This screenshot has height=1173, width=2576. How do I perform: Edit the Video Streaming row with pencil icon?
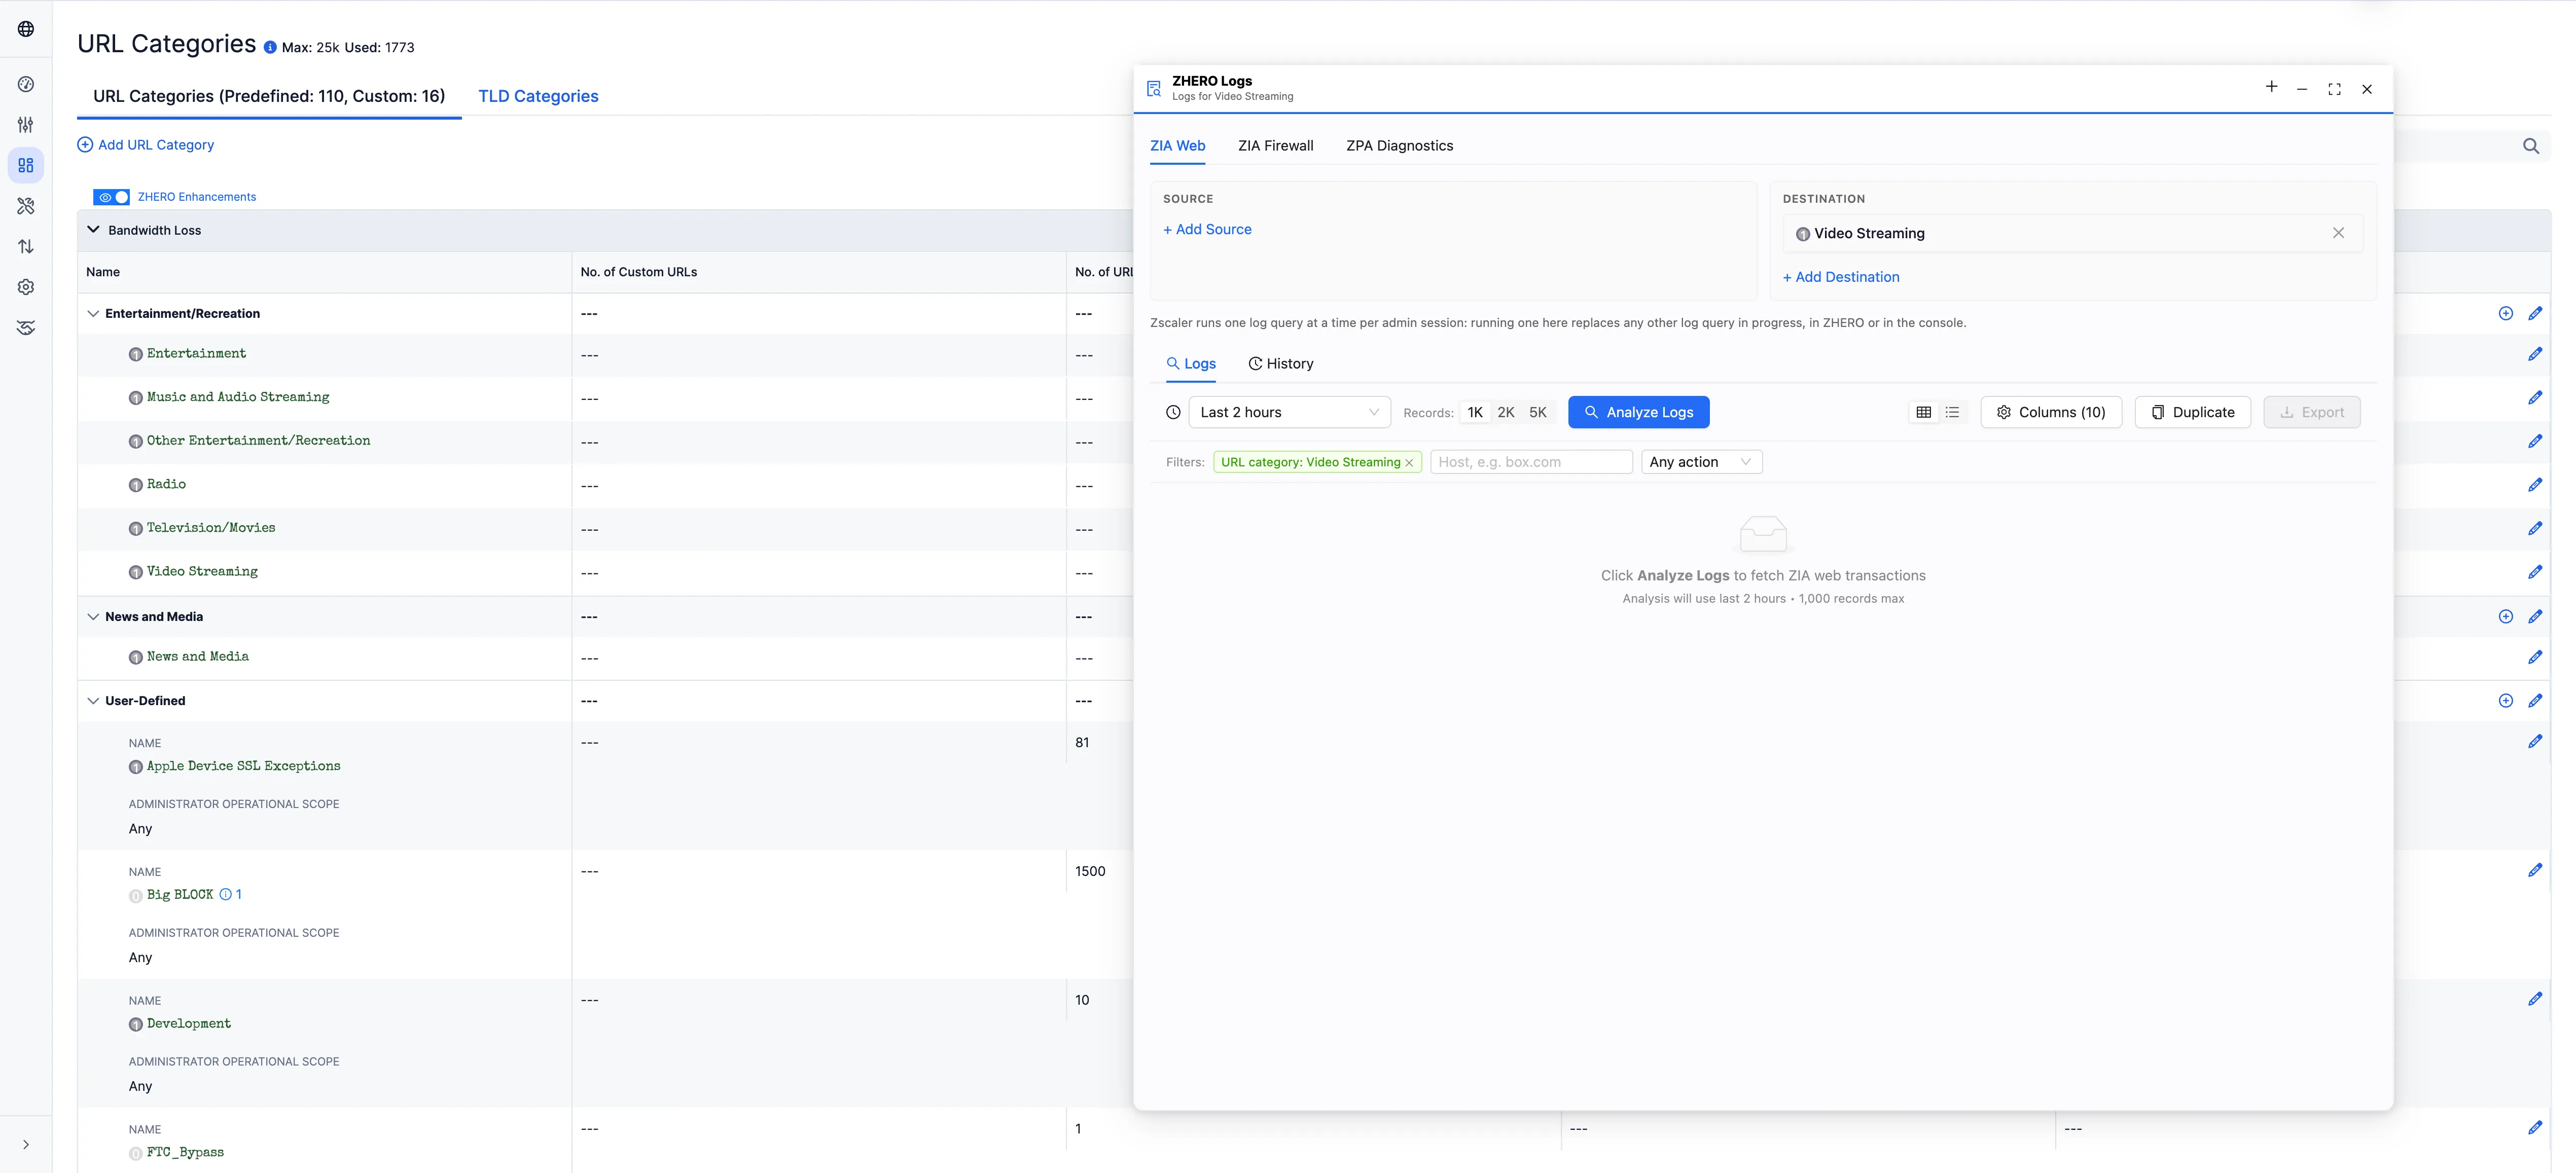click(x=2535, y=572)
